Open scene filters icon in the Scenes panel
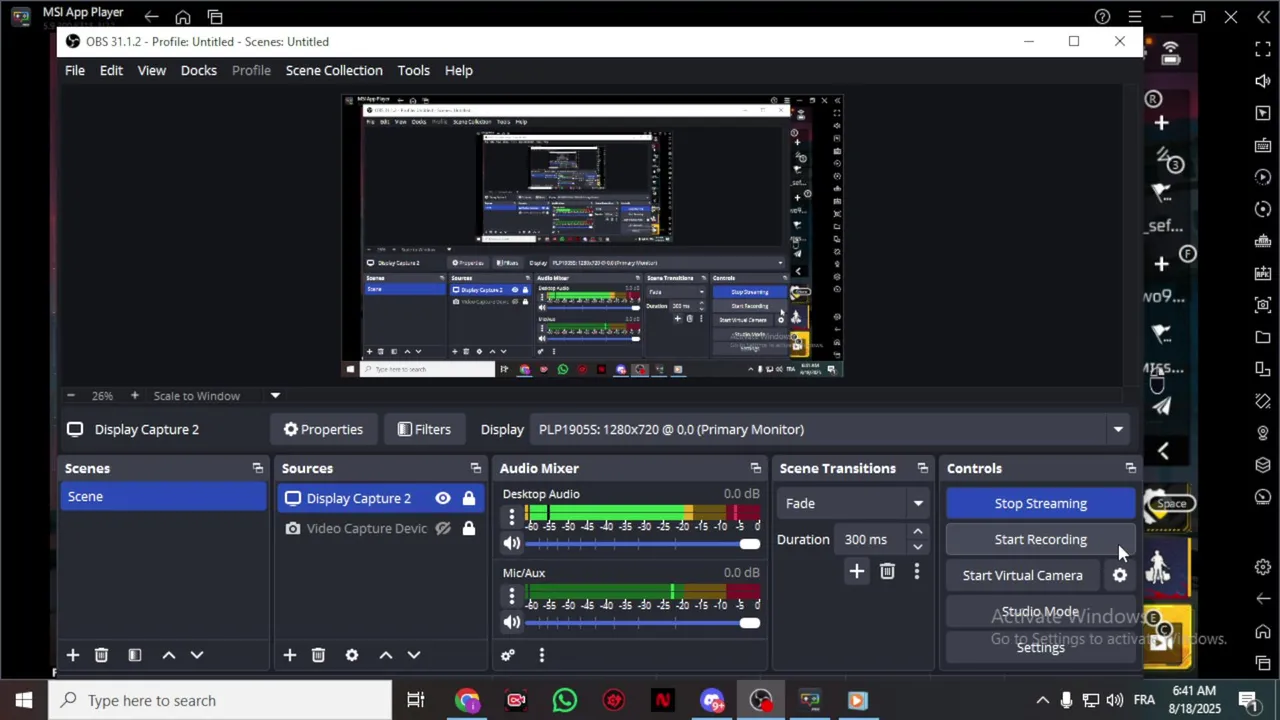The image size is (1280, 720). click(x=135, y=655)
